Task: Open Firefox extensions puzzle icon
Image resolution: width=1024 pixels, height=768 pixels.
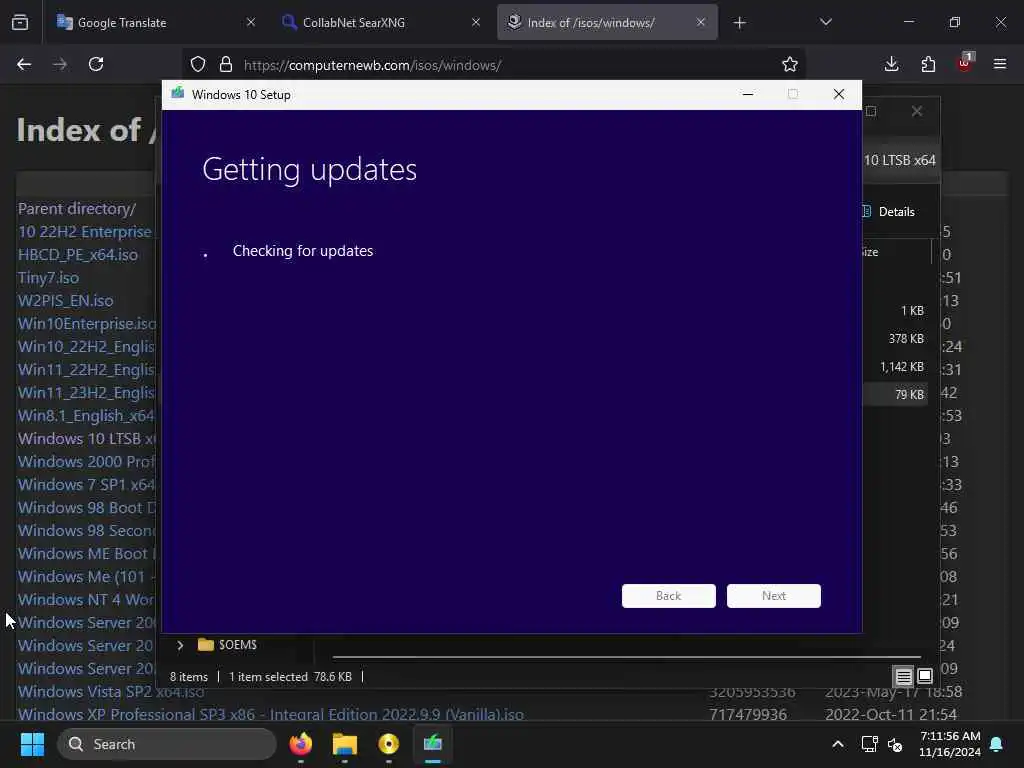Action: [x=928, y=65]
